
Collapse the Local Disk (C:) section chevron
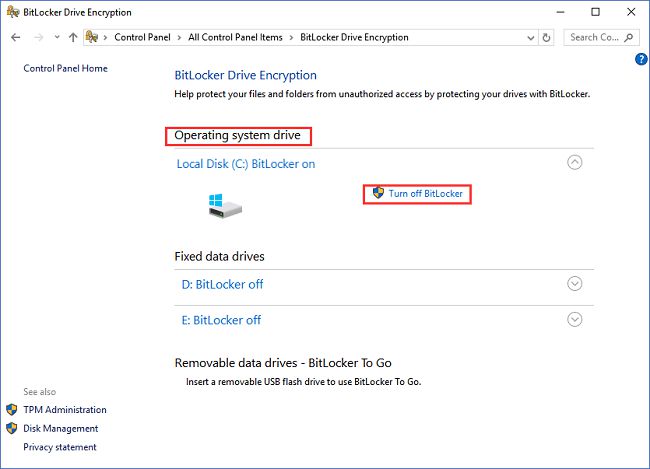[x=574, y=162]
